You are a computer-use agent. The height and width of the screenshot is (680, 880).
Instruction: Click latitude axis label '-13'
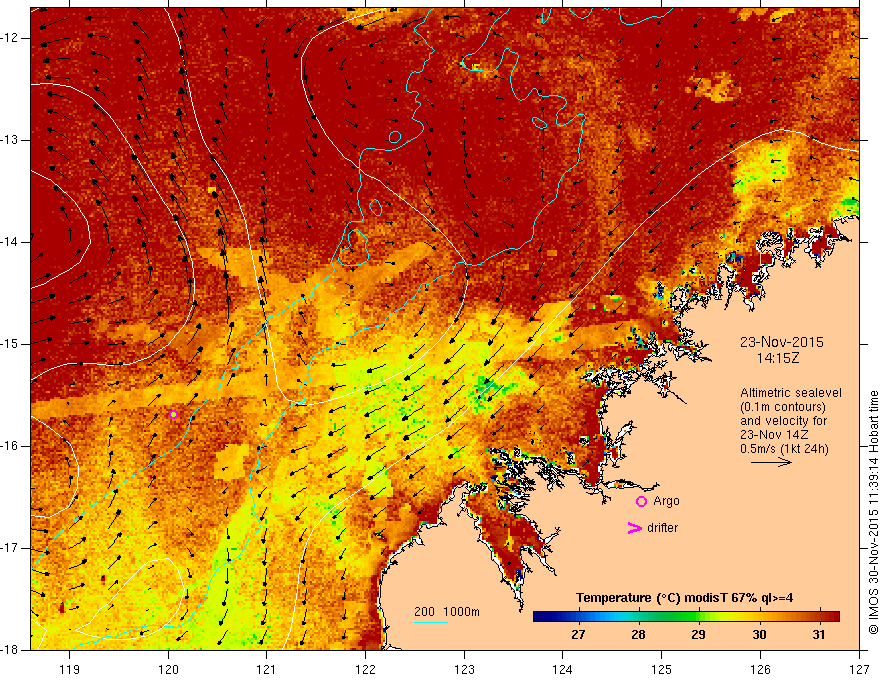pos(10,140)
